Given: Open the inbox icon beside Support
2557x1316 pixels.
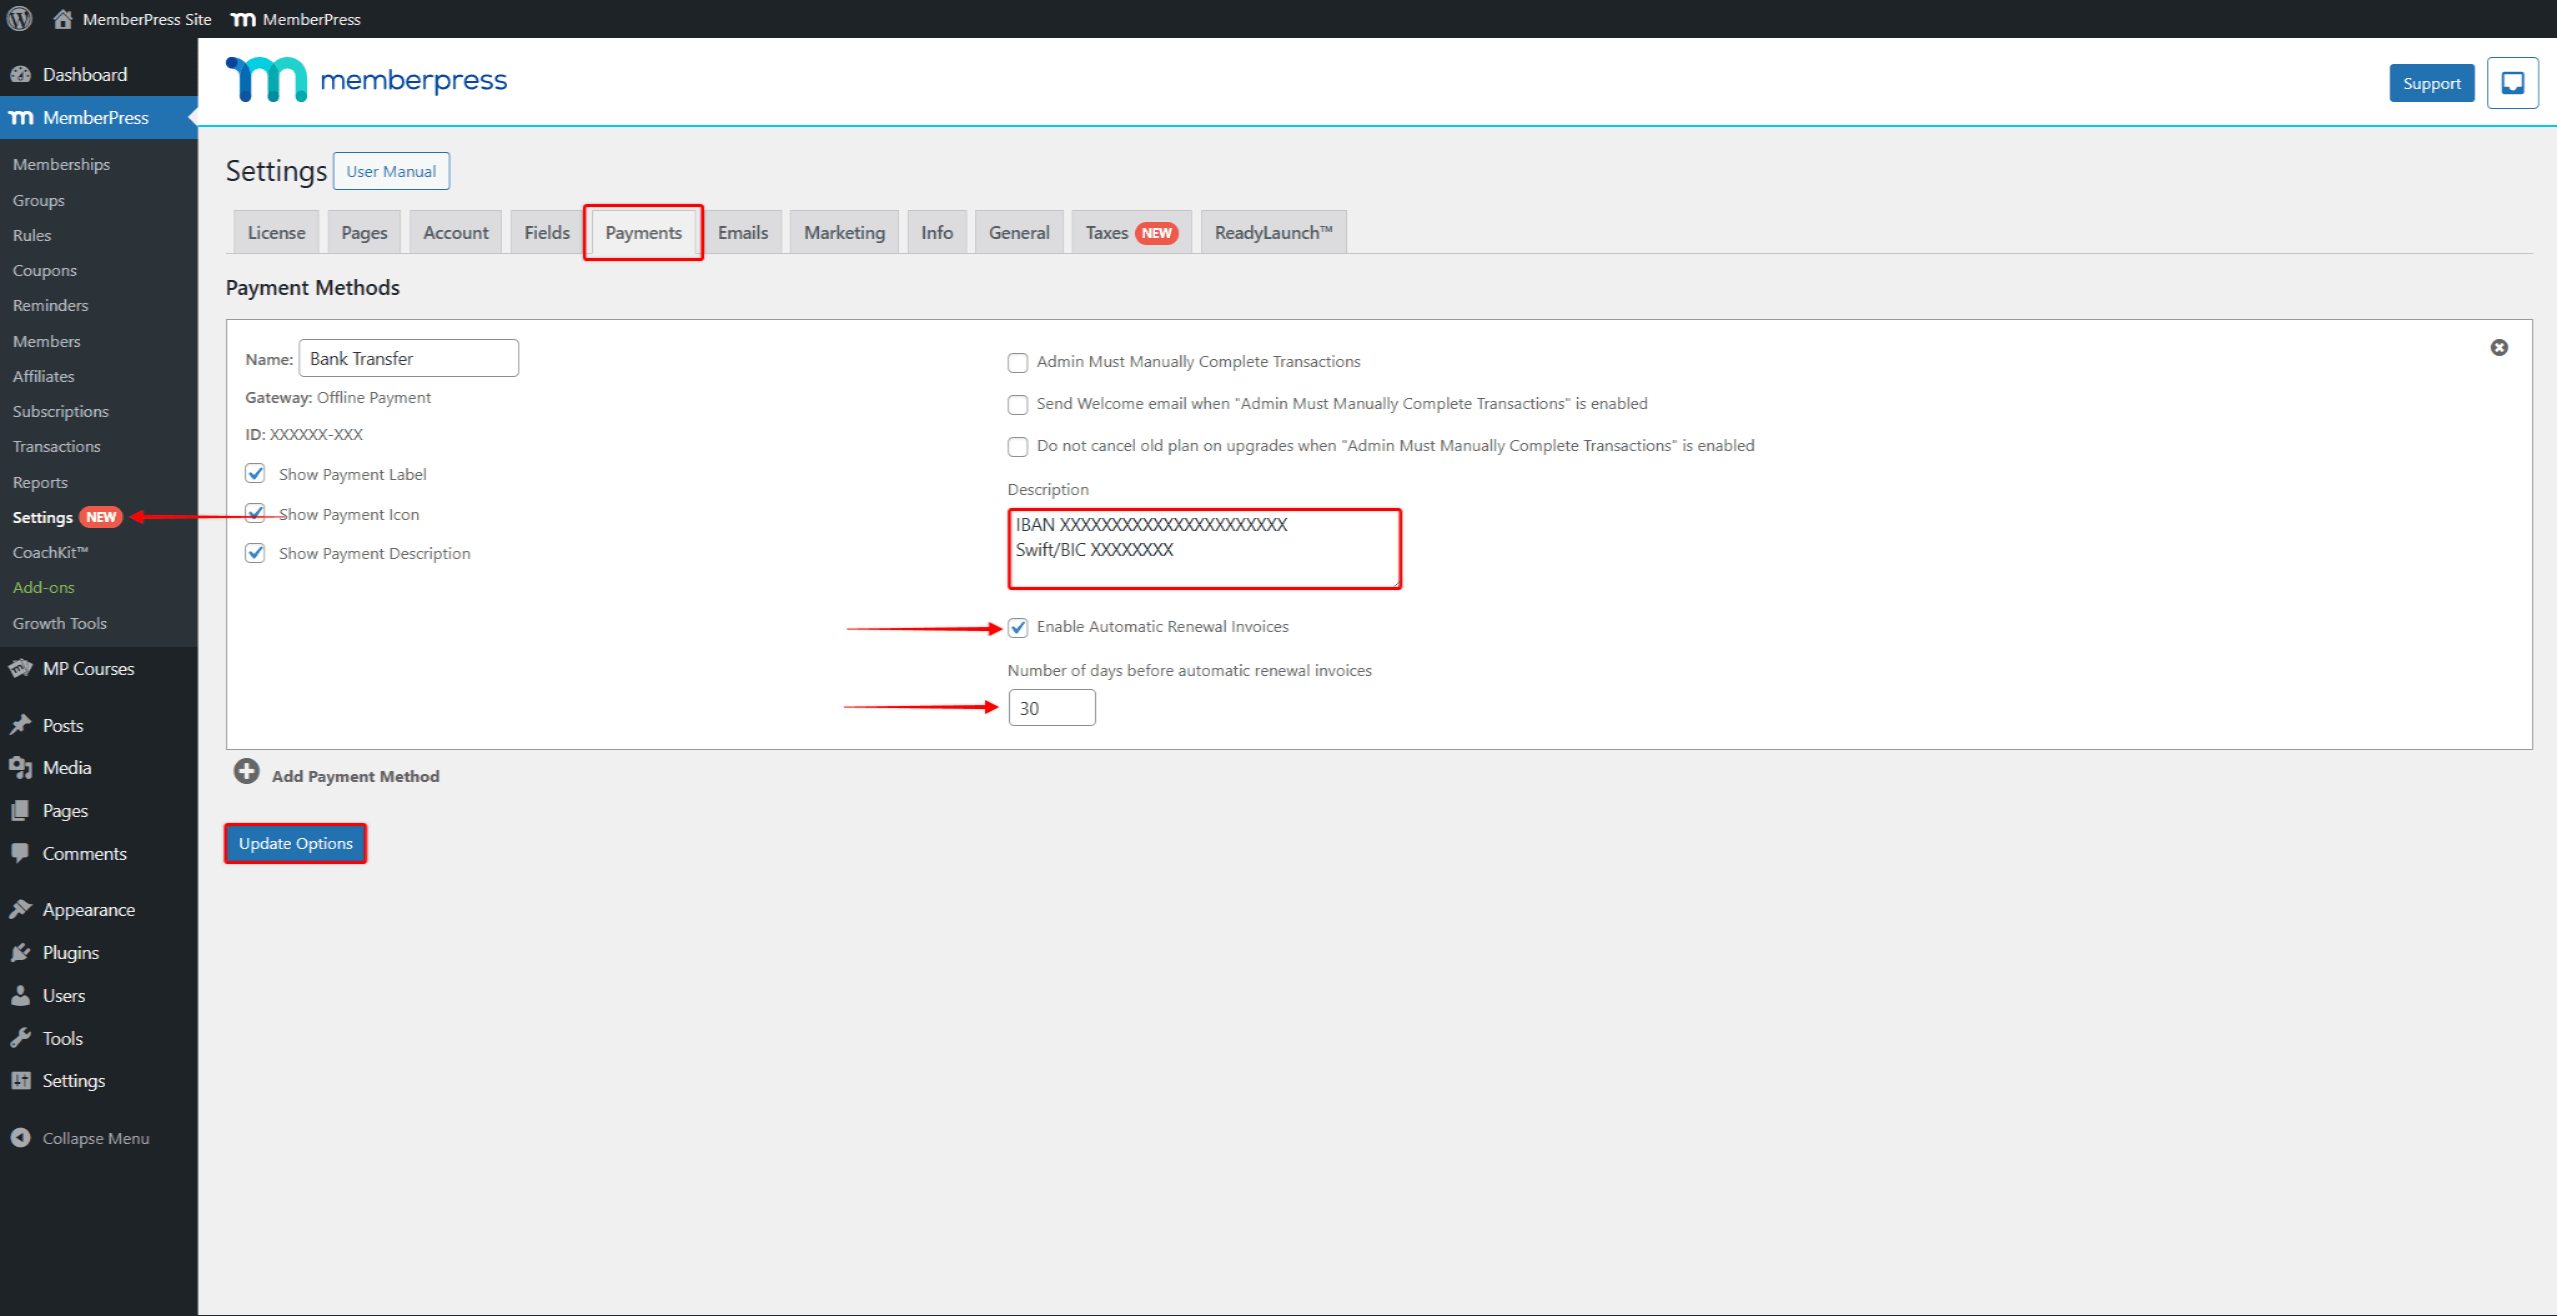Looking at the screenshot, I should [2511, 83].
